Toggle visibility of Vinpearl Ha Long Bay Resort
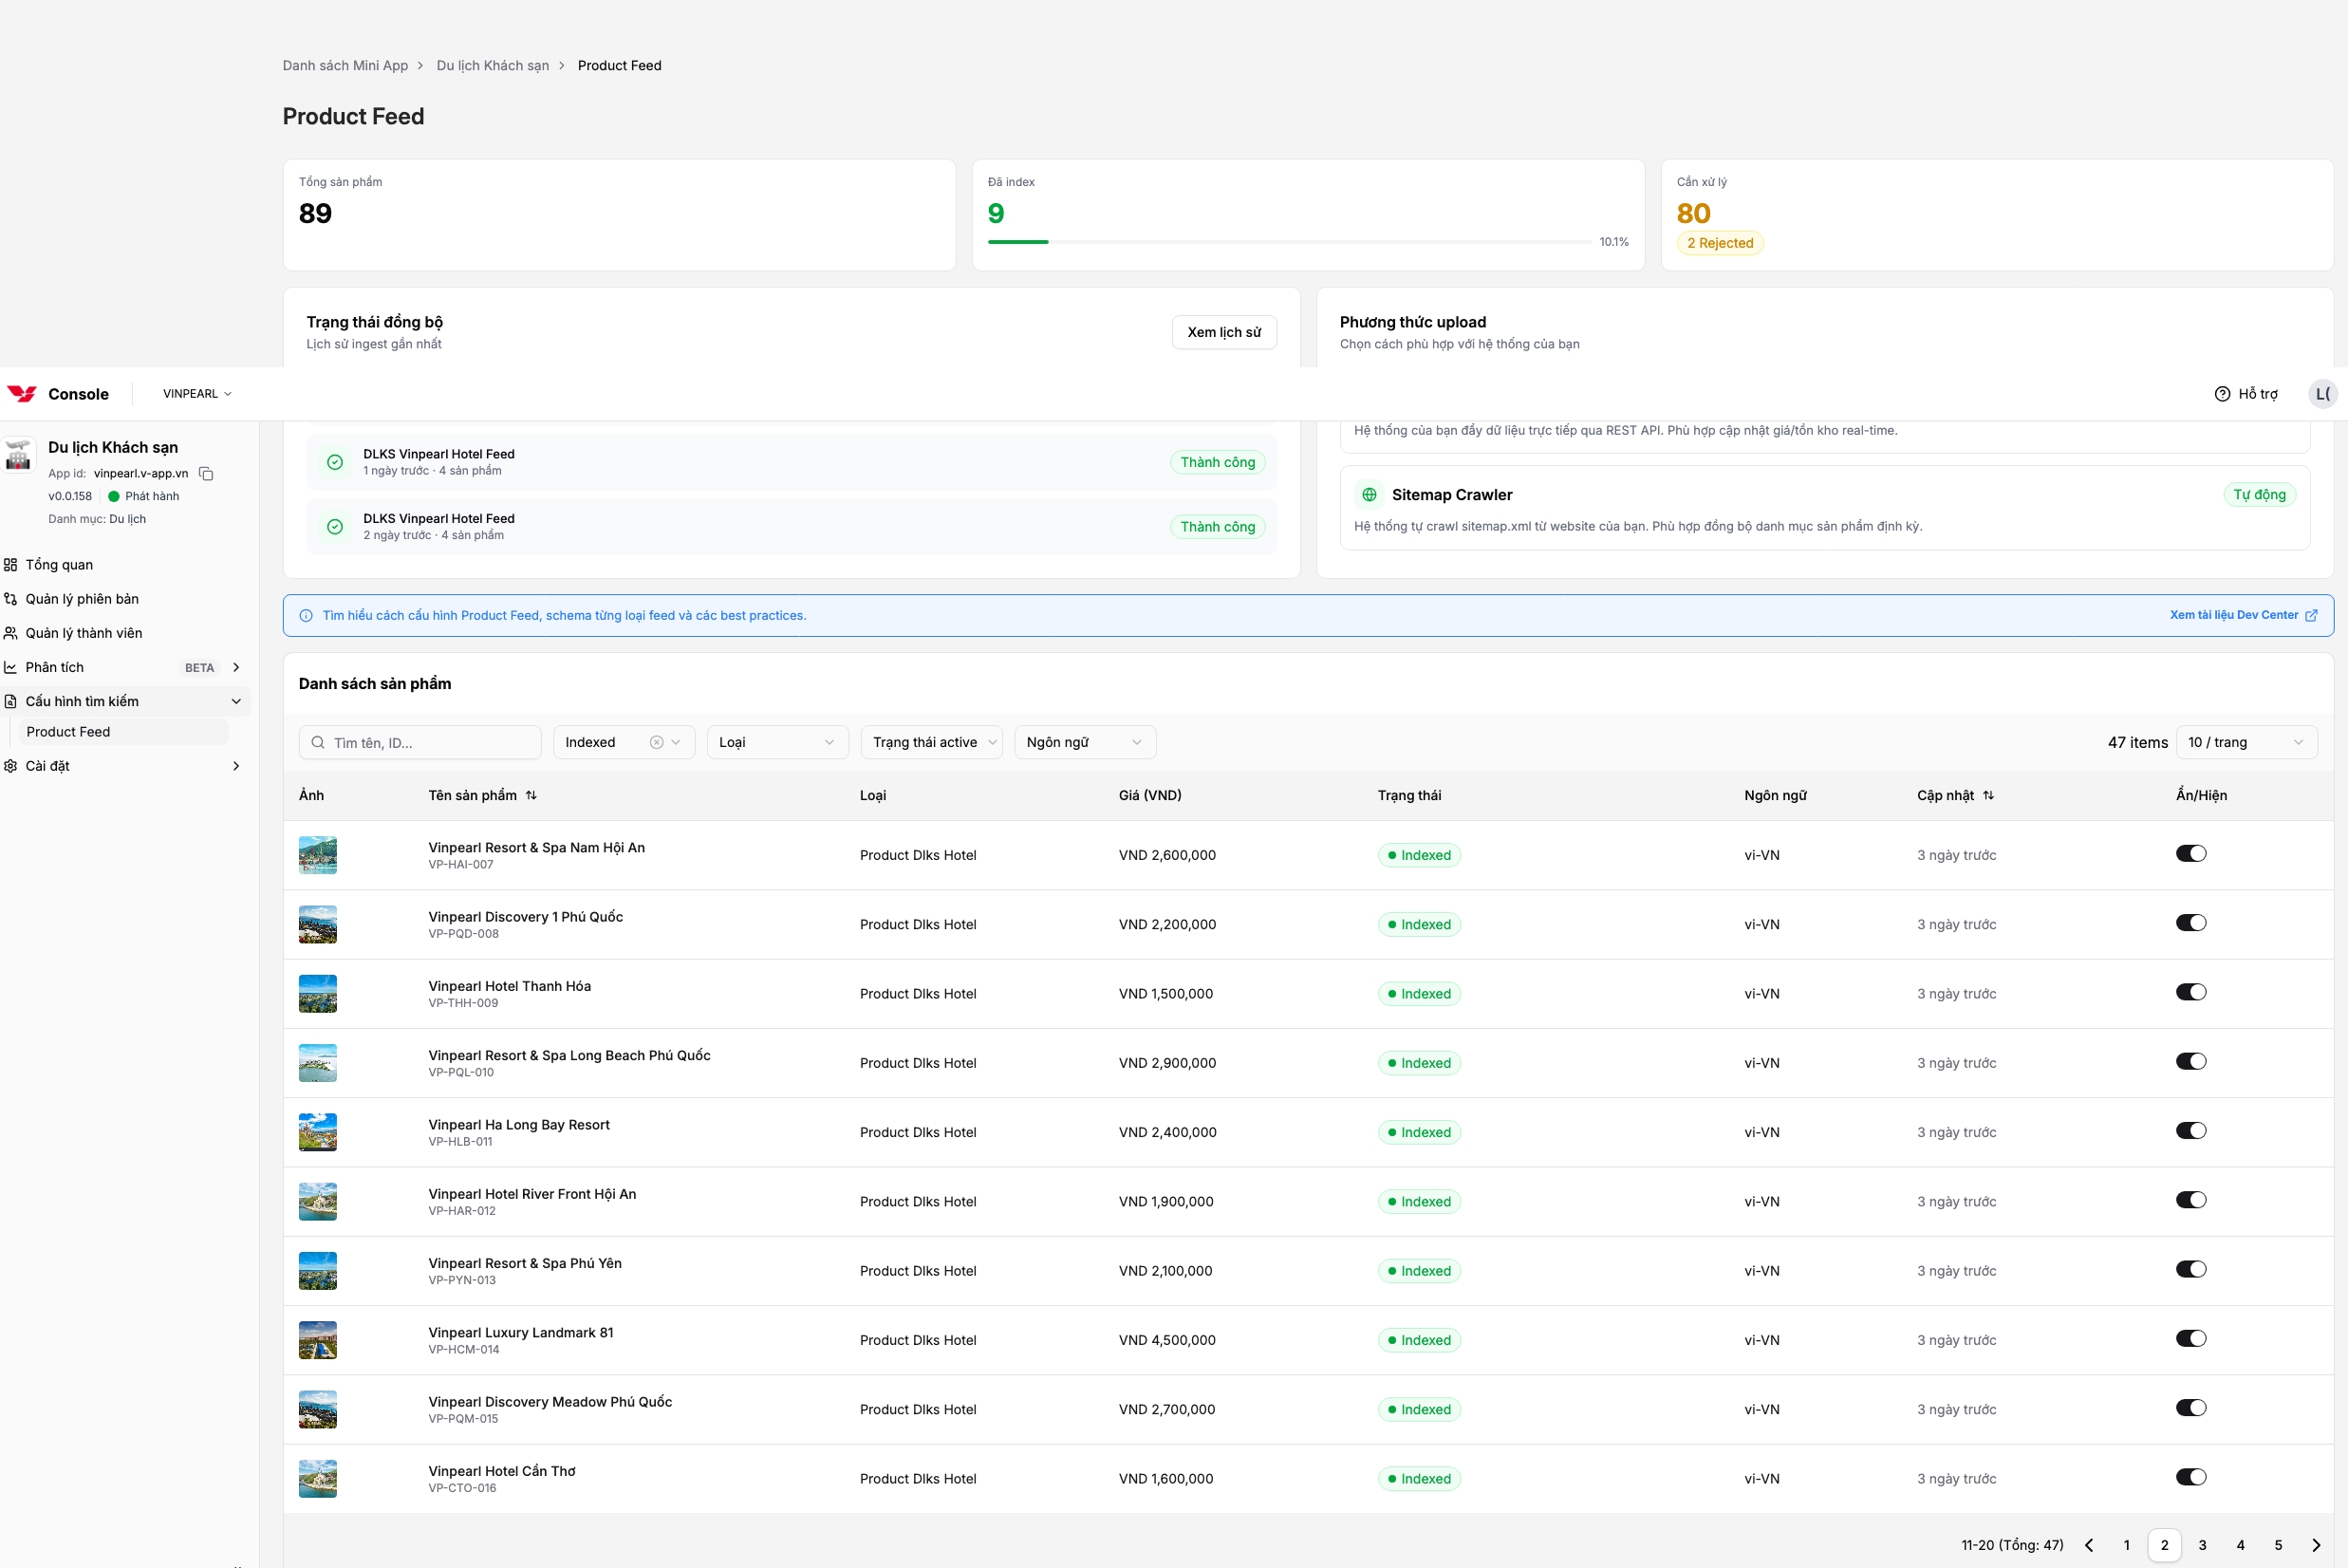Viewport: 2348px width, 1568px height. [x=2191, y=1131]
